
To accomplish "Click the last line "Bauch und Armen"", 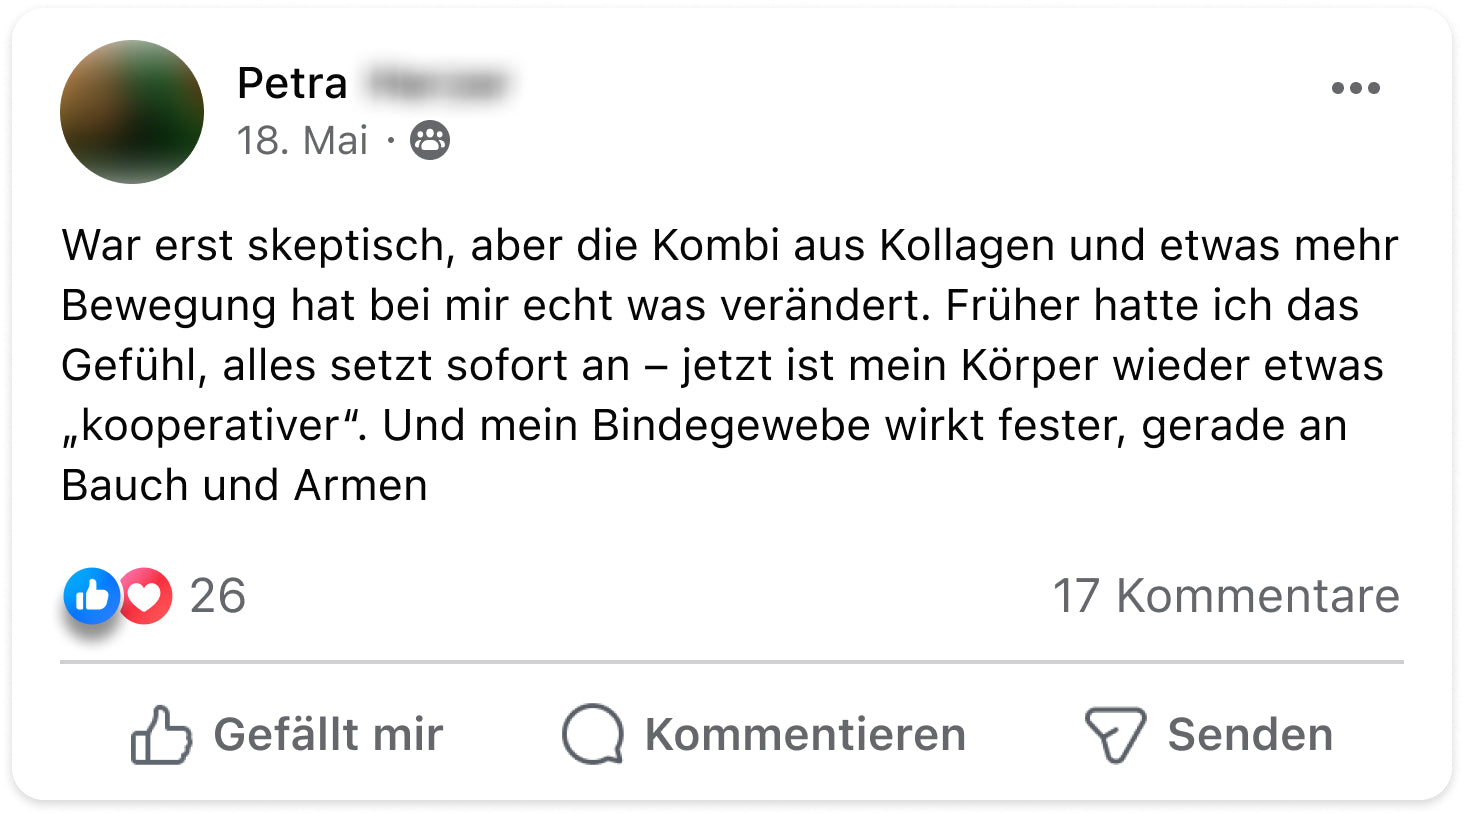I will pos(245,486).
